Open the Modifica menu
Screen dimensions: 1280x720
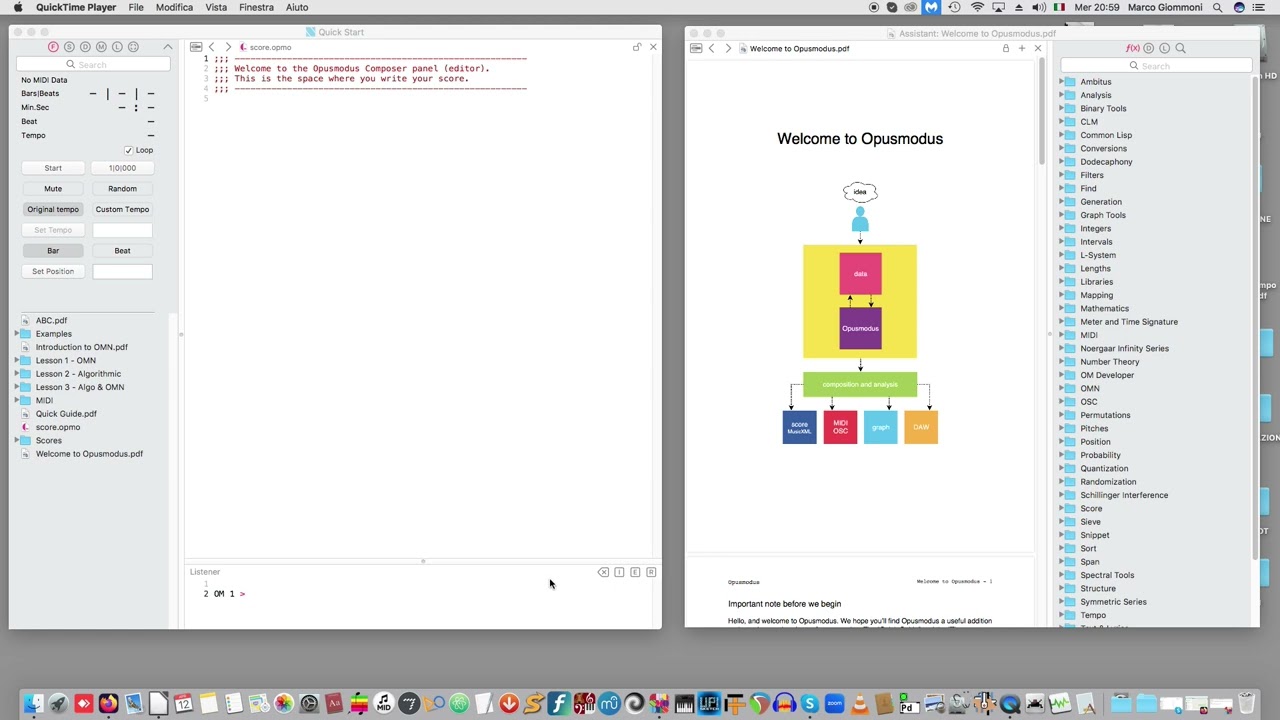point(174,7)
